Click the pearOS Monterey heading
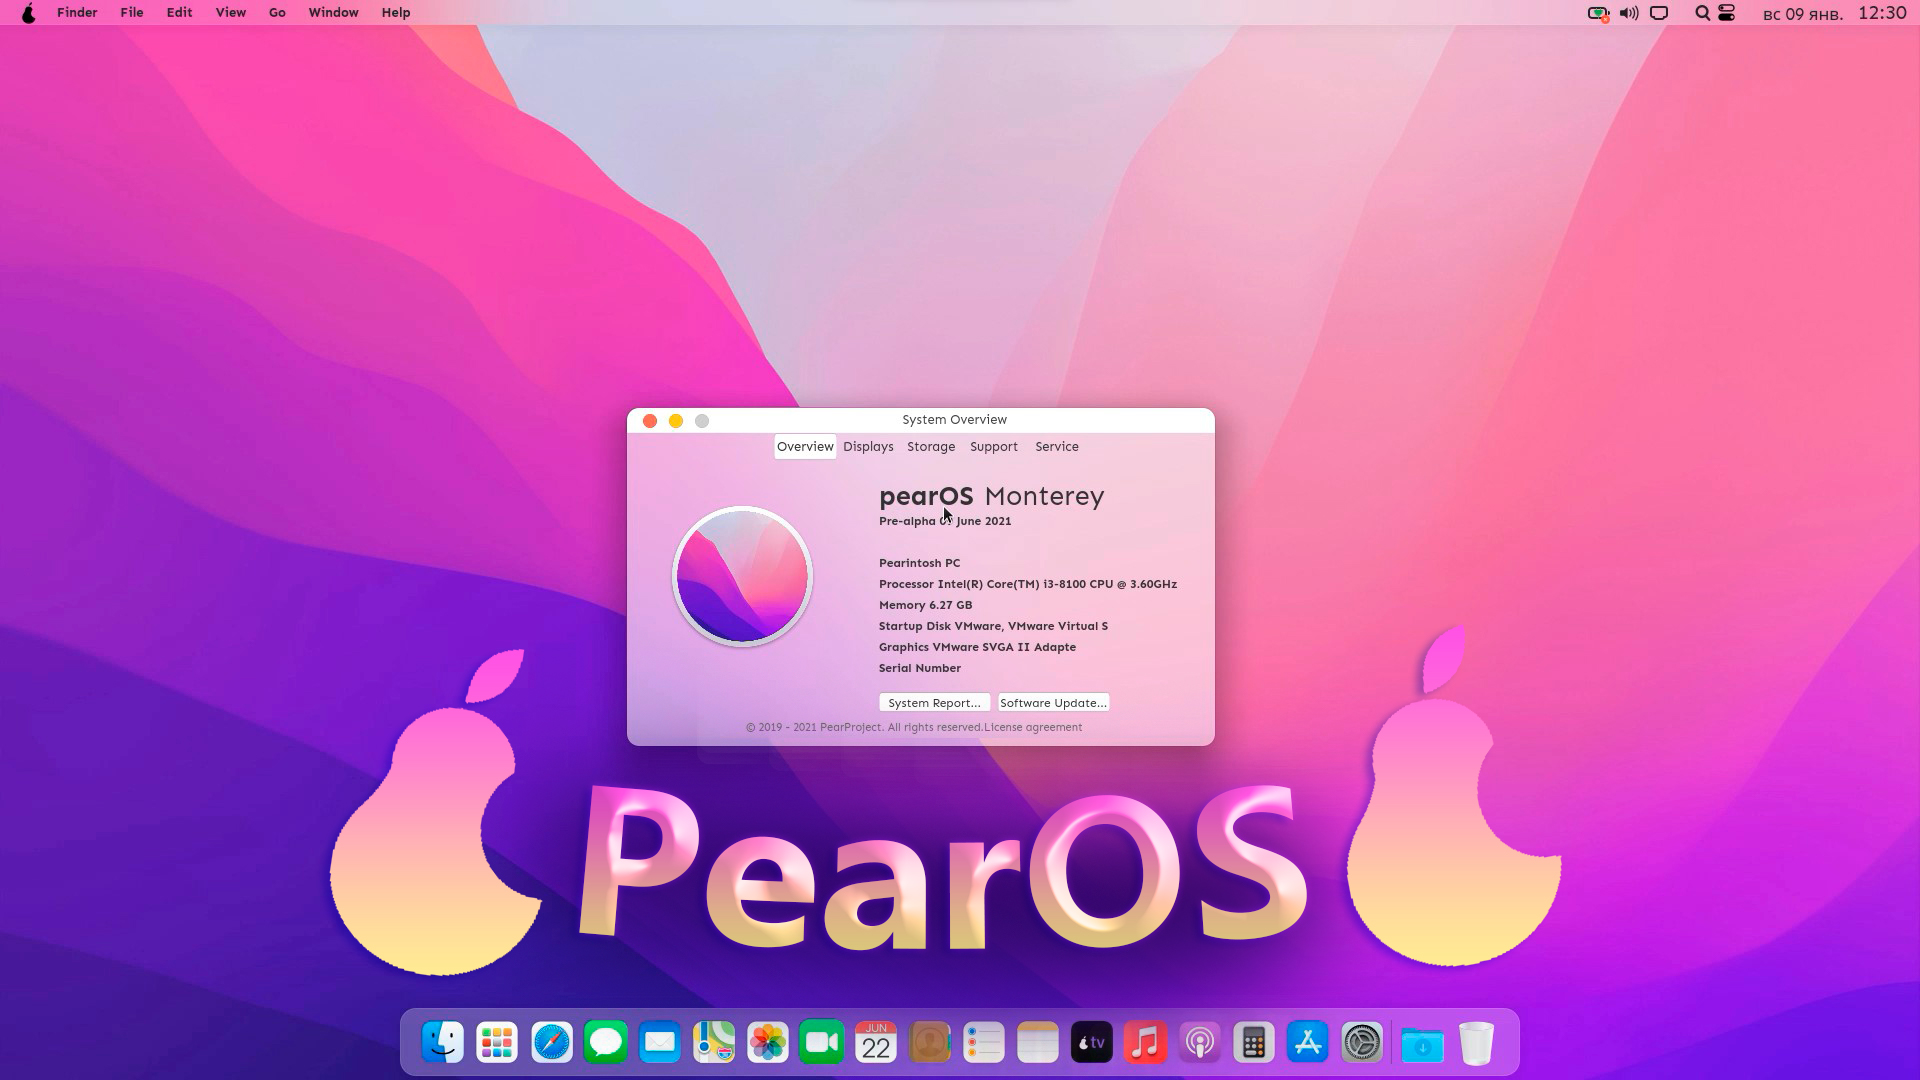The width and height of the screenshot is (1920, 1080). coord(992,496)
